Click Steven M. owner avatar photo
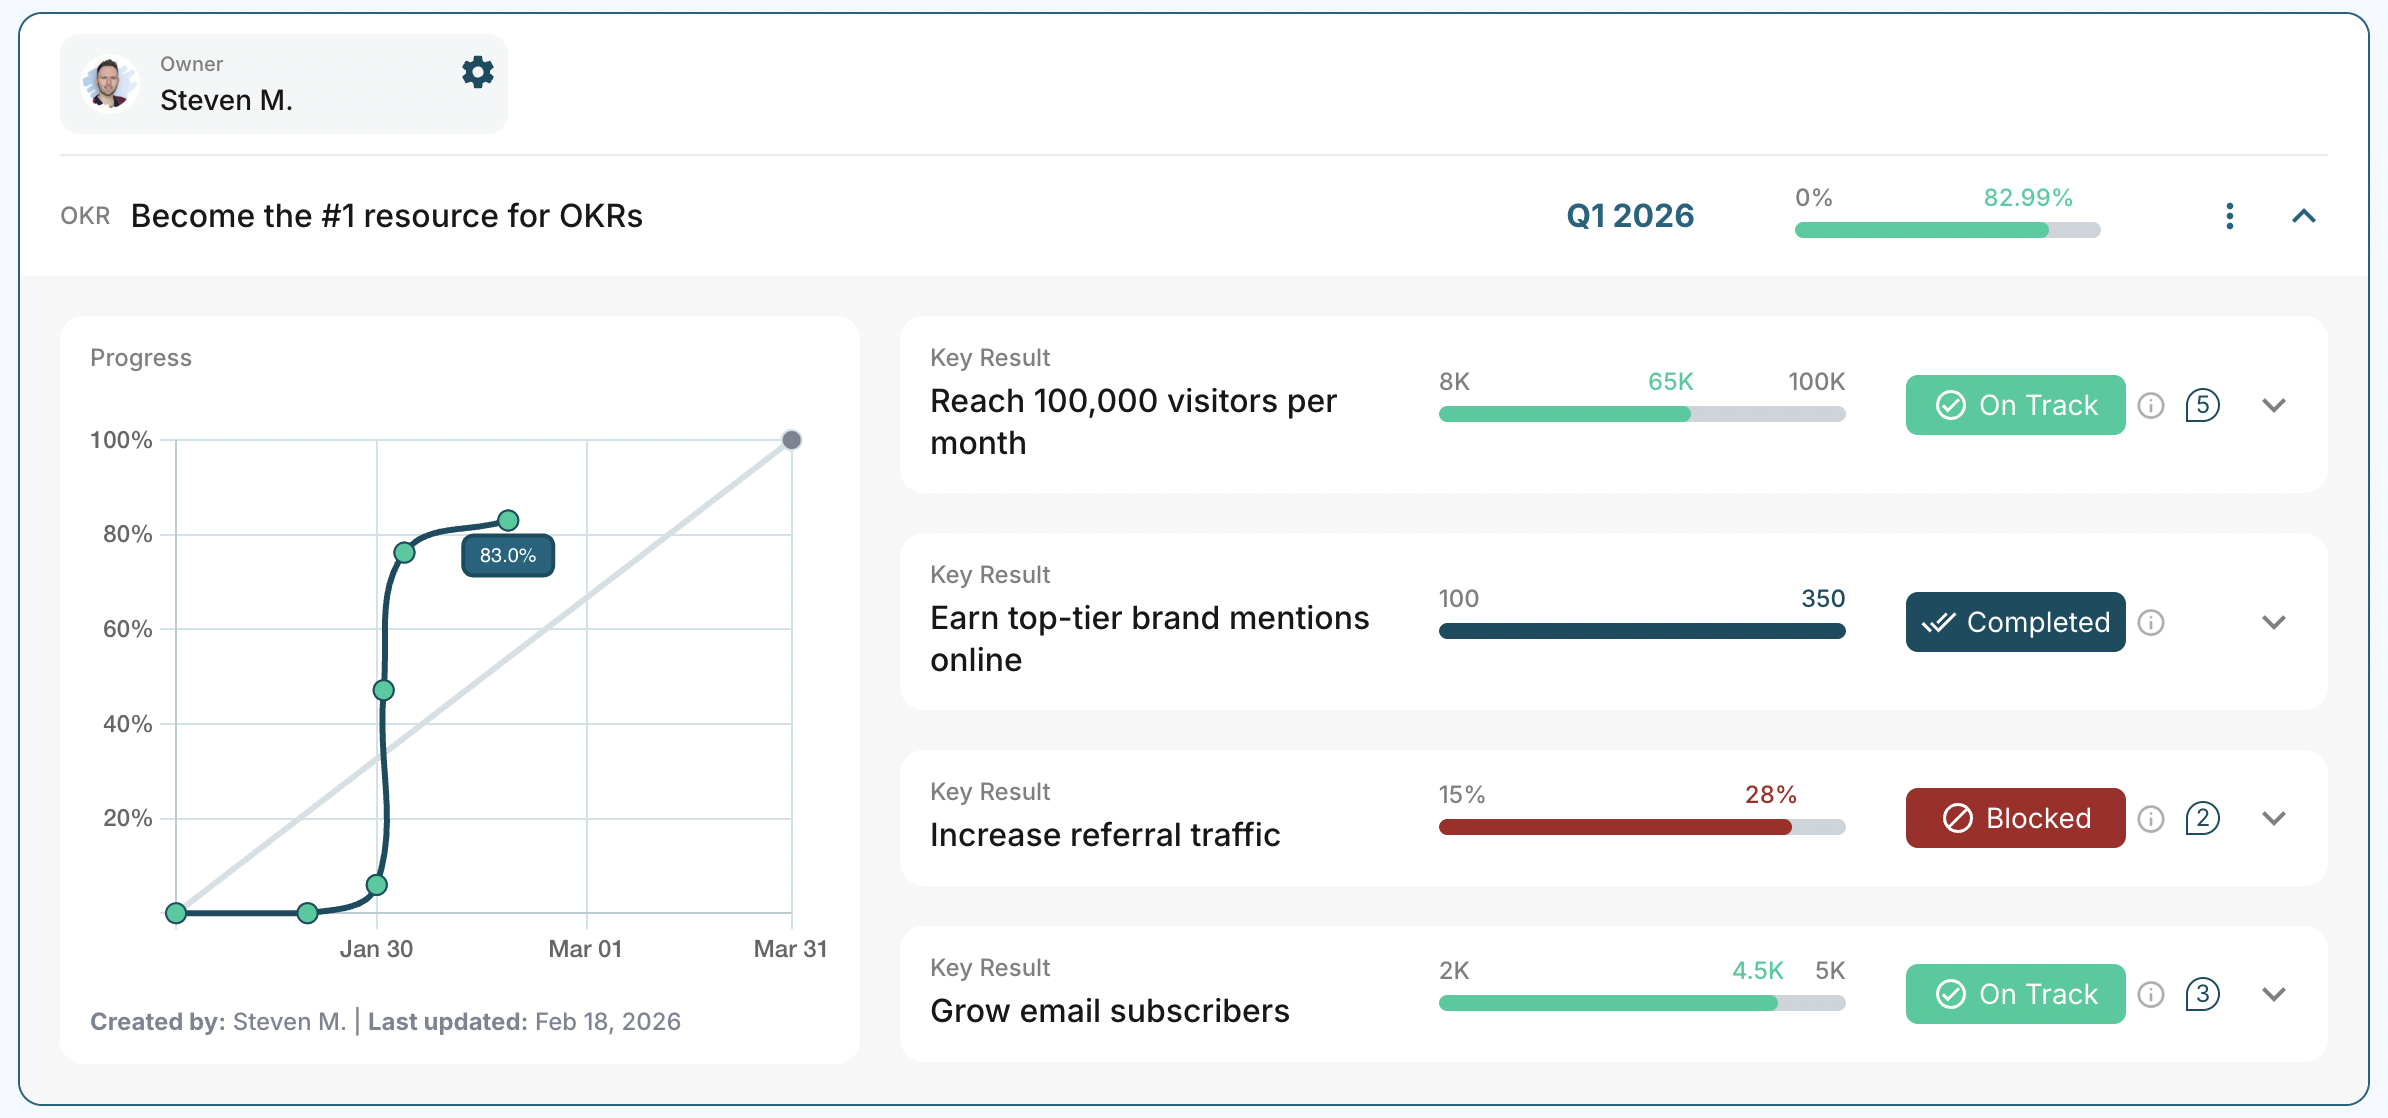 point(110,84)
